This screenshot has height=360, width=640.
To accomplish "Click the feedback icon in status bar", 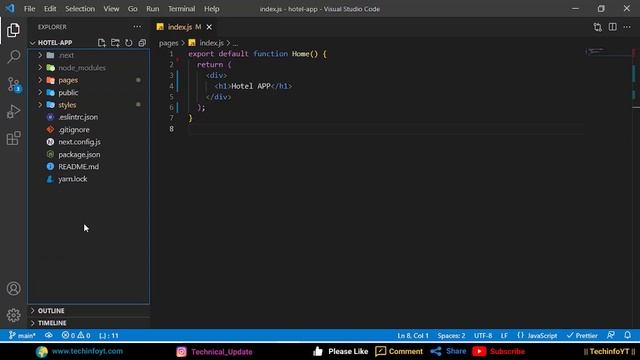I will tap(611, 336).
